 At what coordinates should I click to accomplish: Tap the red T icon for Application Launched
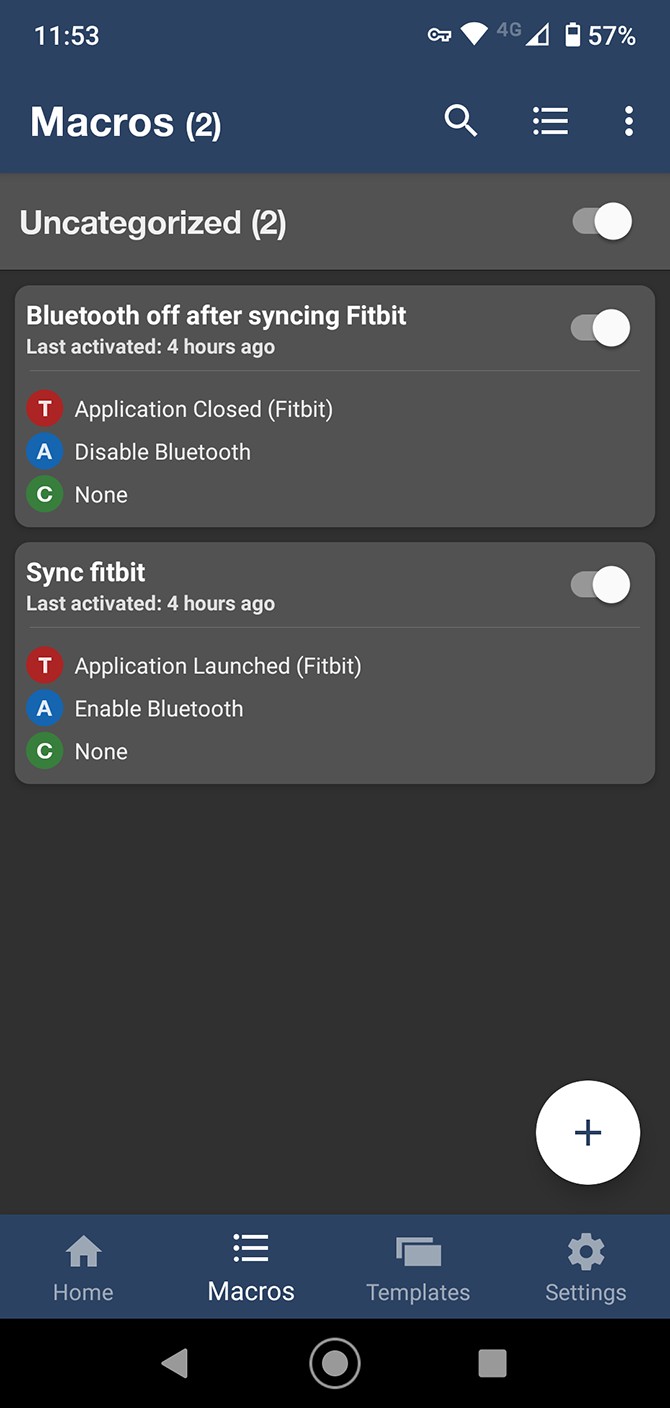44,666
